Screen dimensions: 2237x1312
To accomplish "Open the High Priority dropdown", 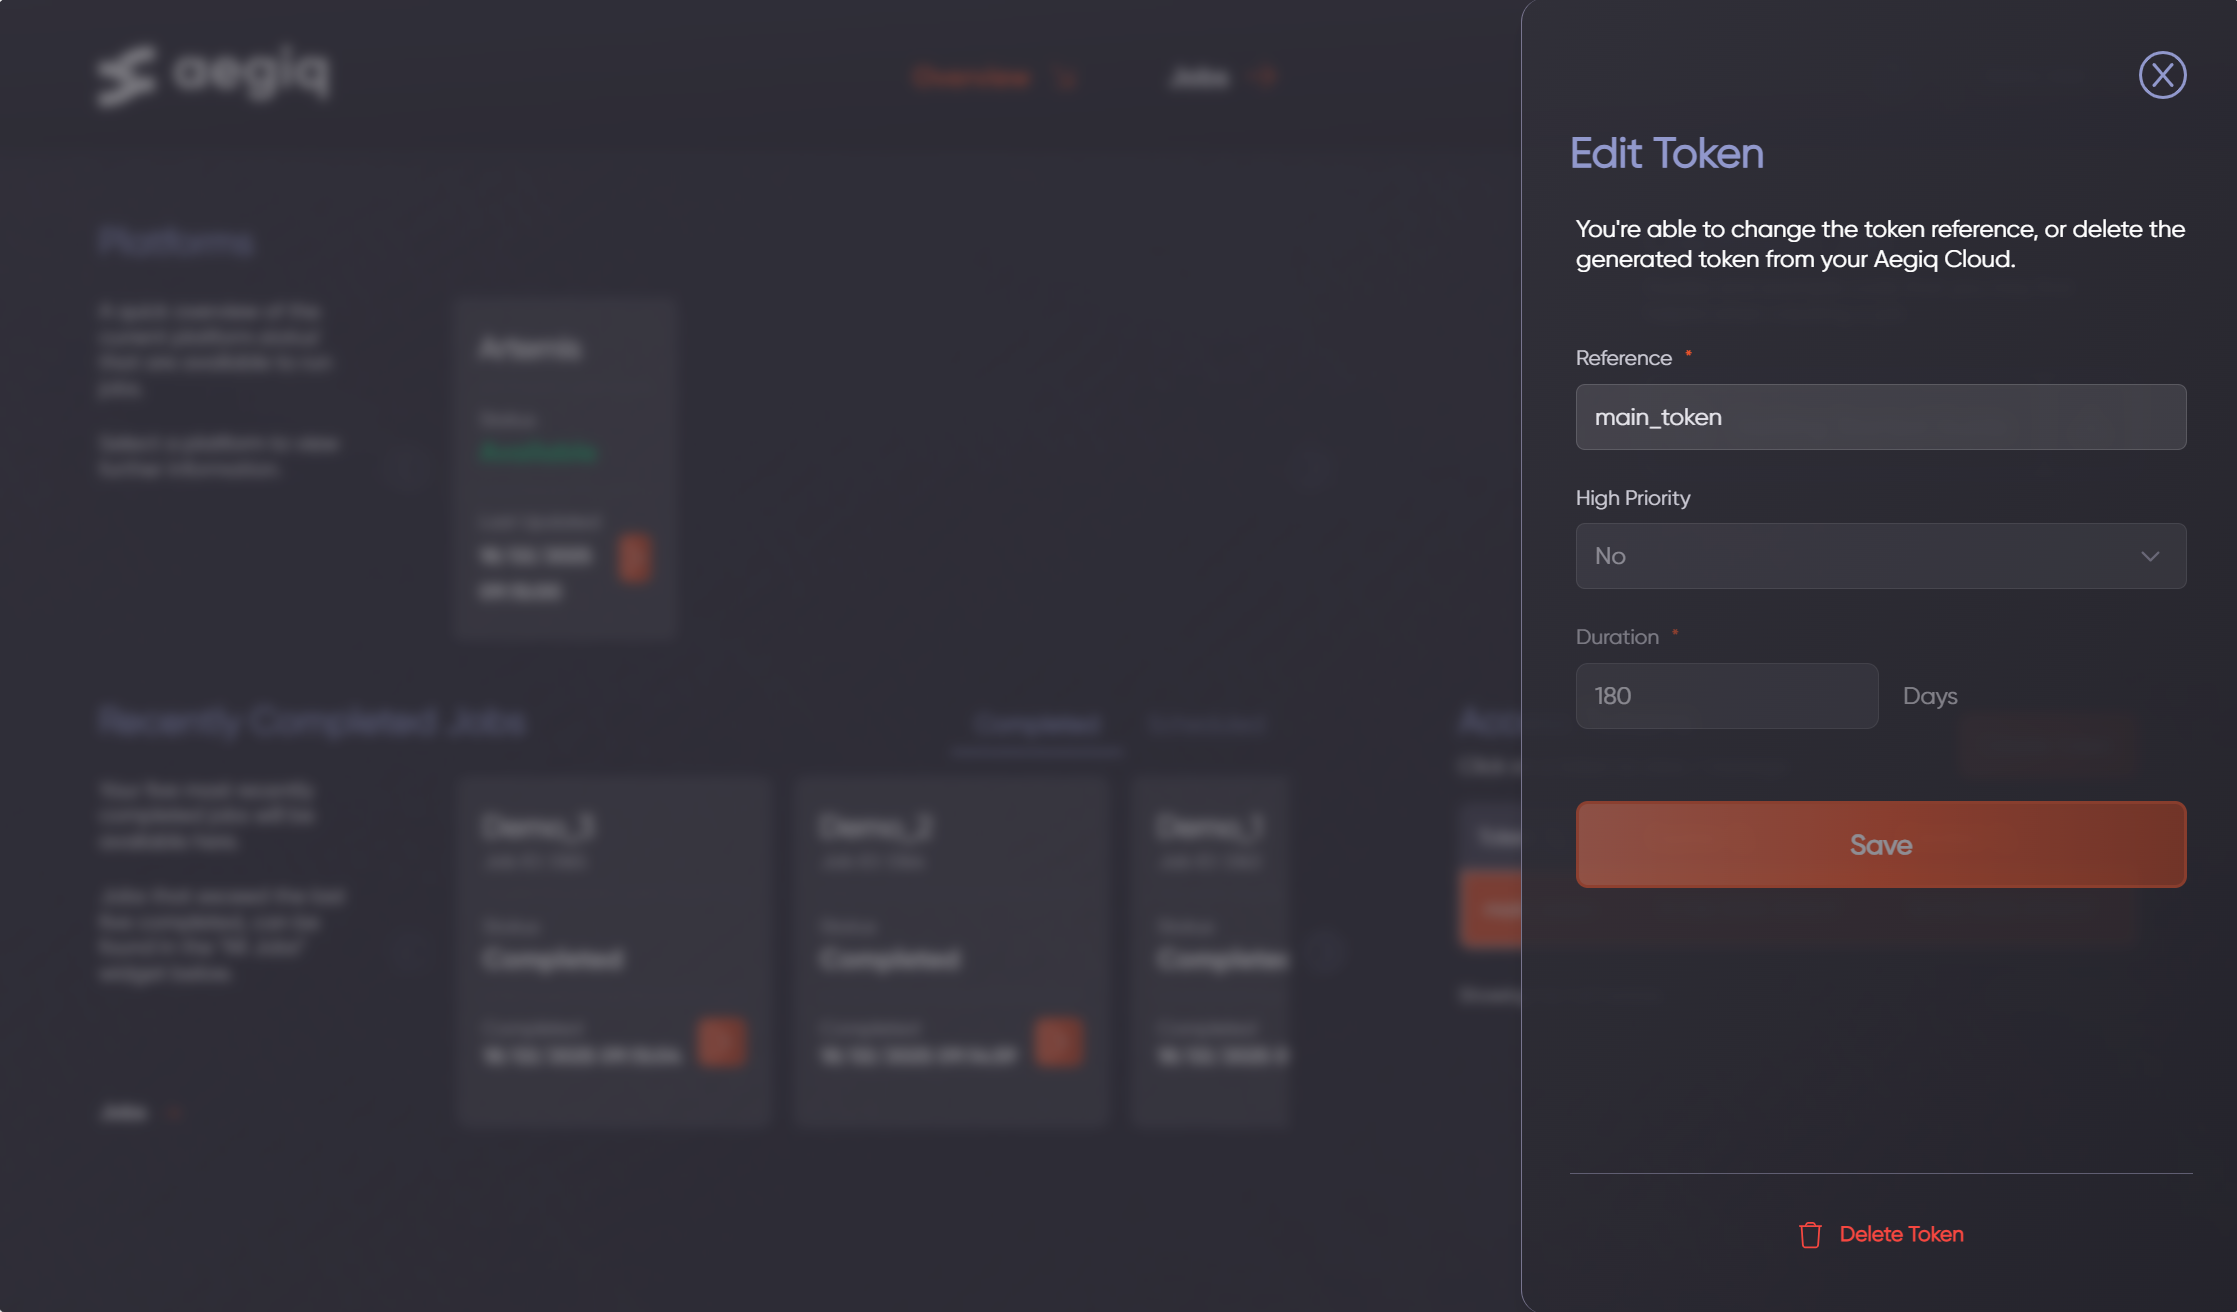I will point(1860,556).
